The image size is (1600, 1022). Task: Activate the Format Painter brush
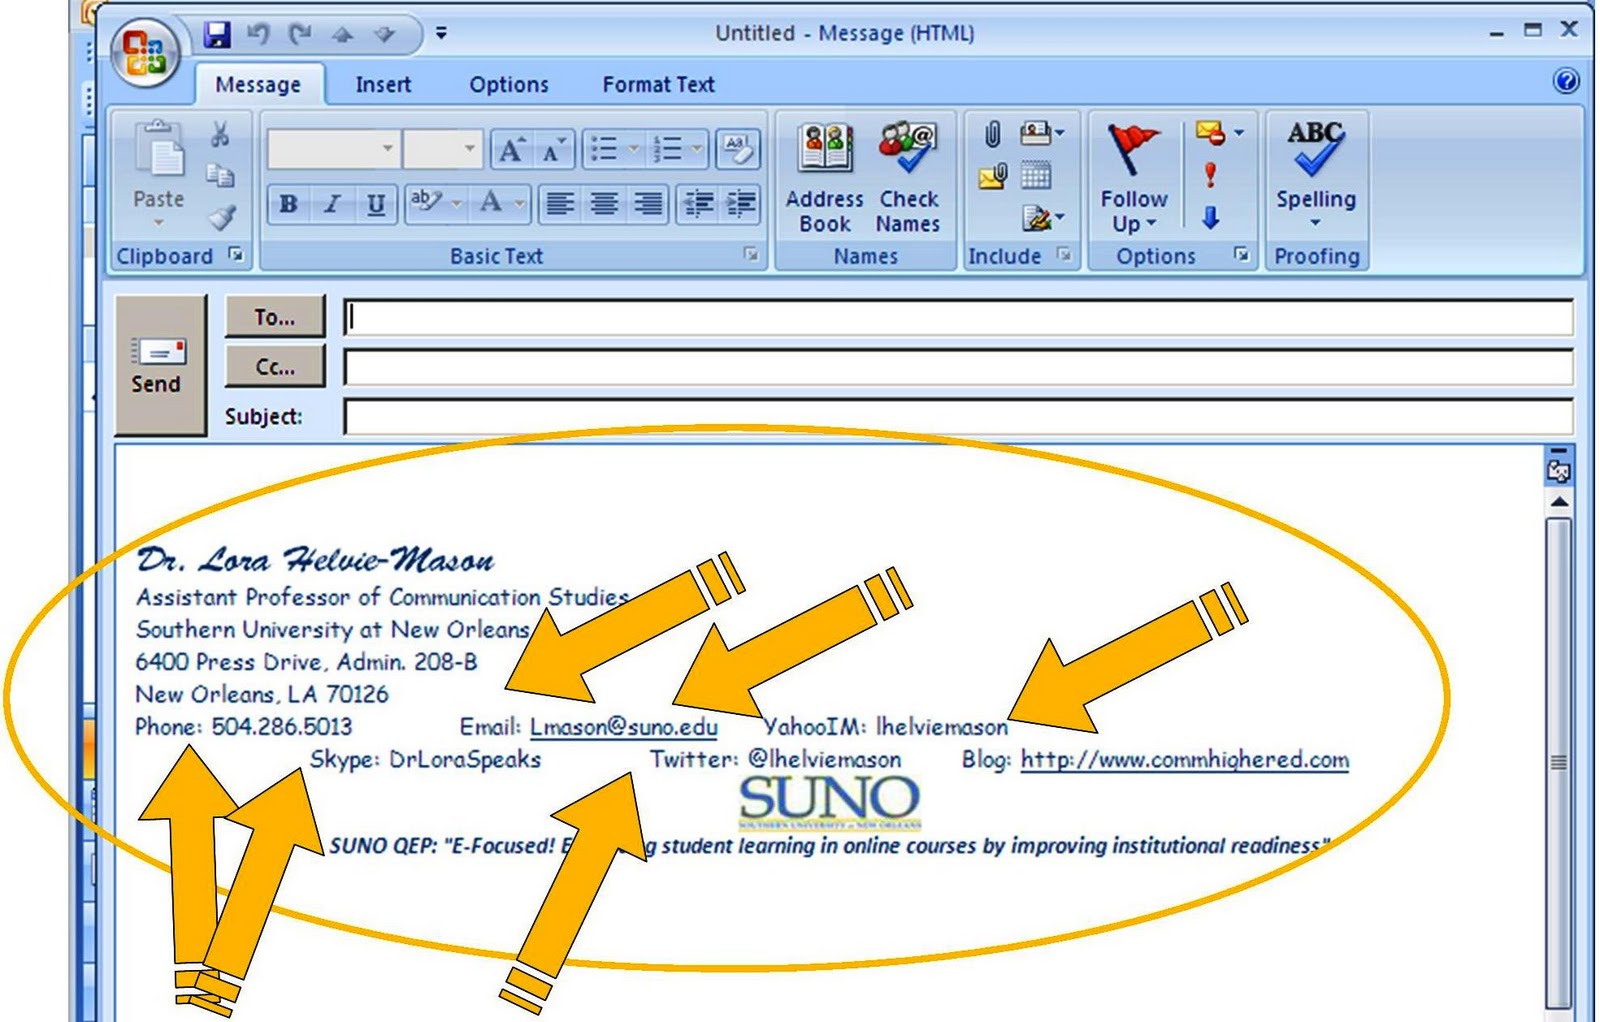221,217
